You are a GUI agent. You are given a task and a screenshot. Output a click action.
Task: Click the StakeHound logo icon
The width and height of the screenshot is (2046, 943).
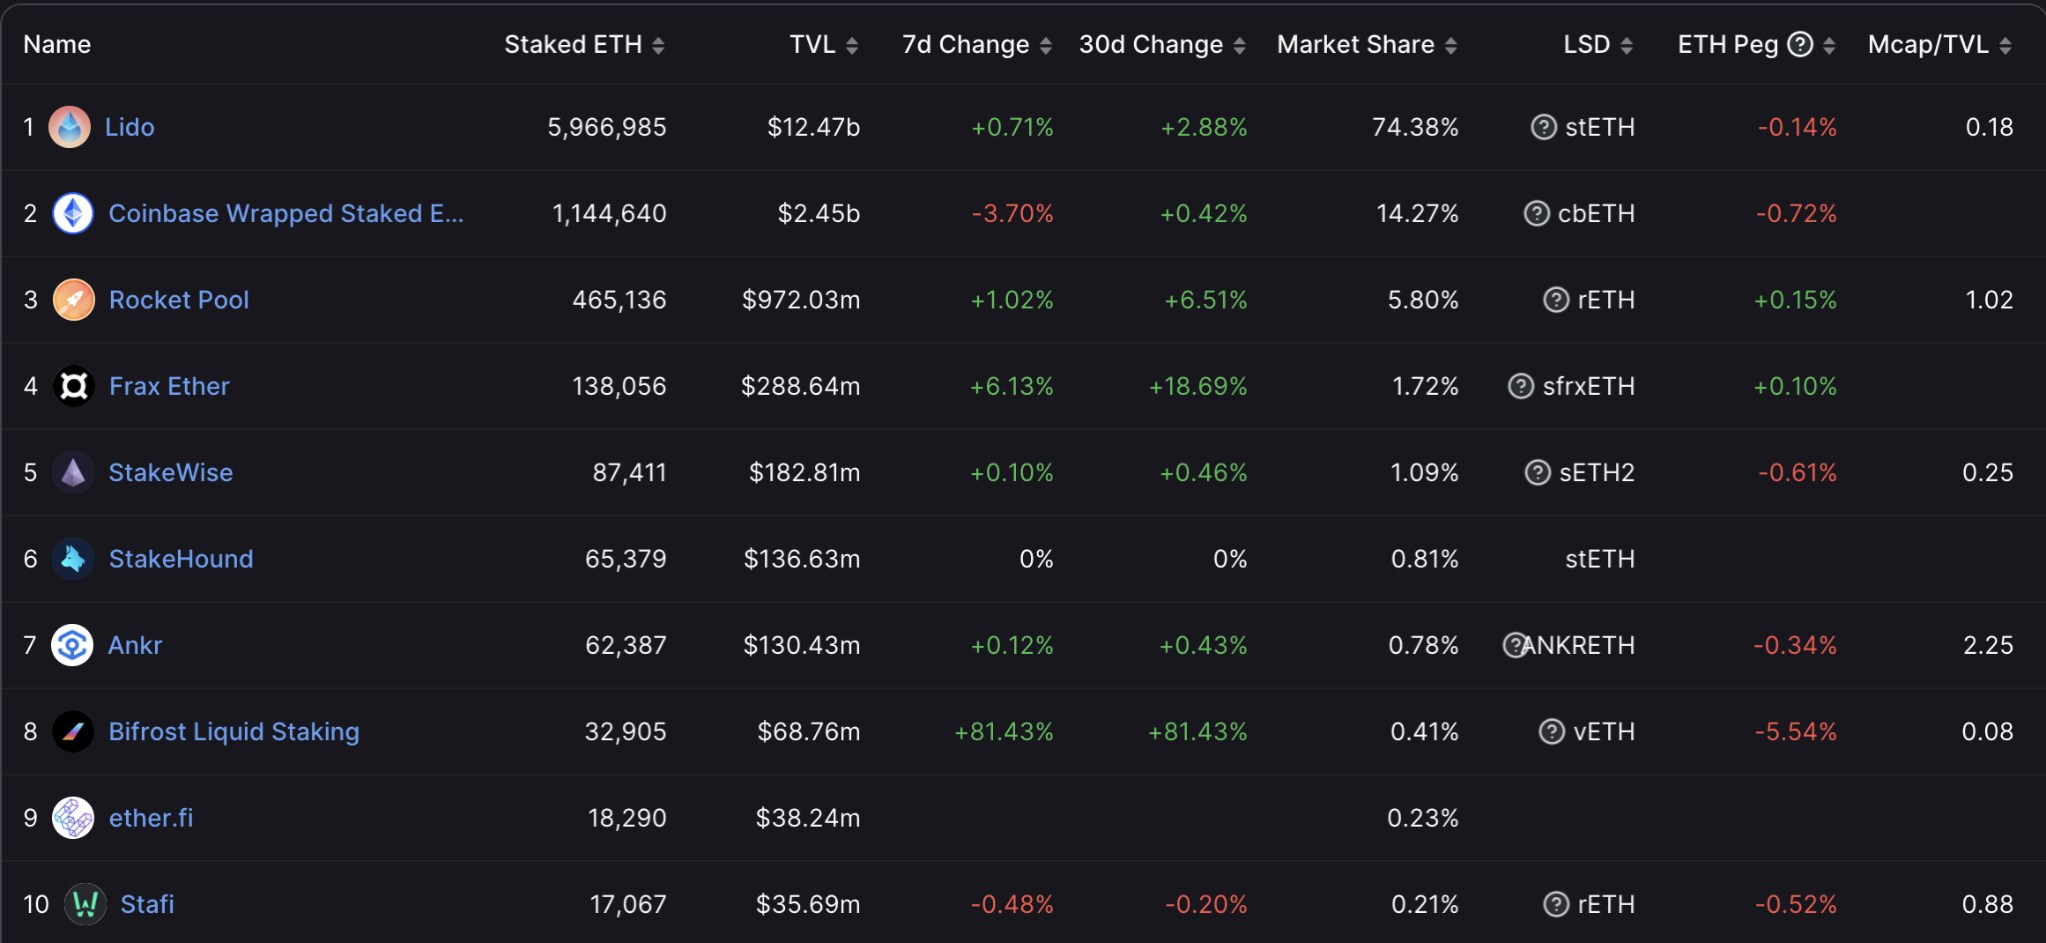point(73,559)
